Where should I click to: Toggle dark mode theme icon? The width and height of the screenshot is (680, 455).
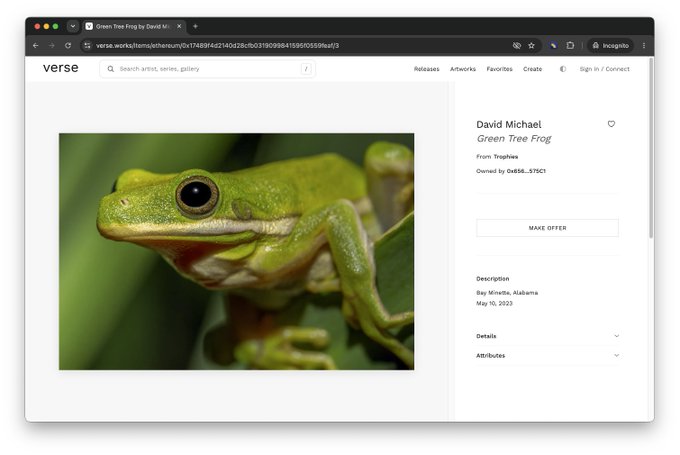tap(563, 69)
